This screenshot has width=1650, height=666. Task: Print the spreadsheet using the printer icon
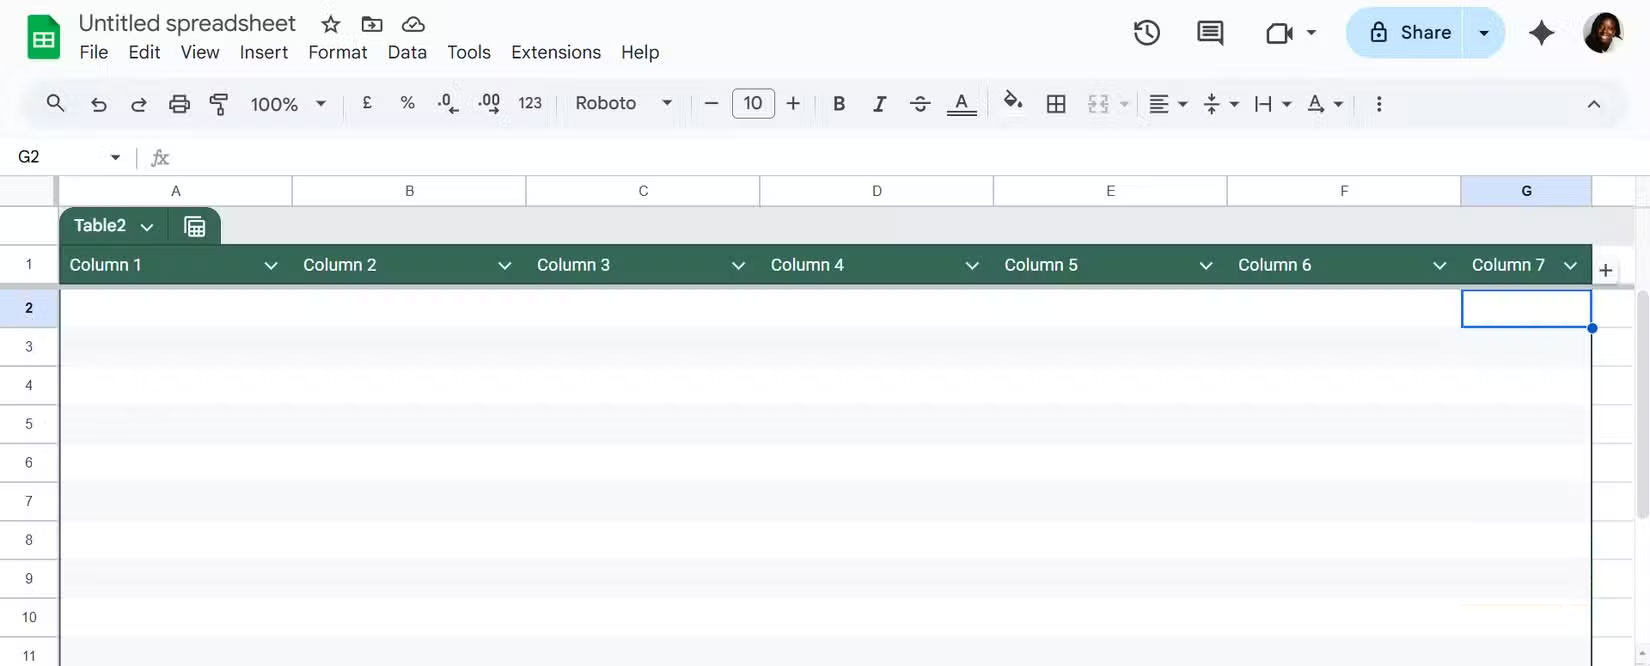click(x=179, y=104)
